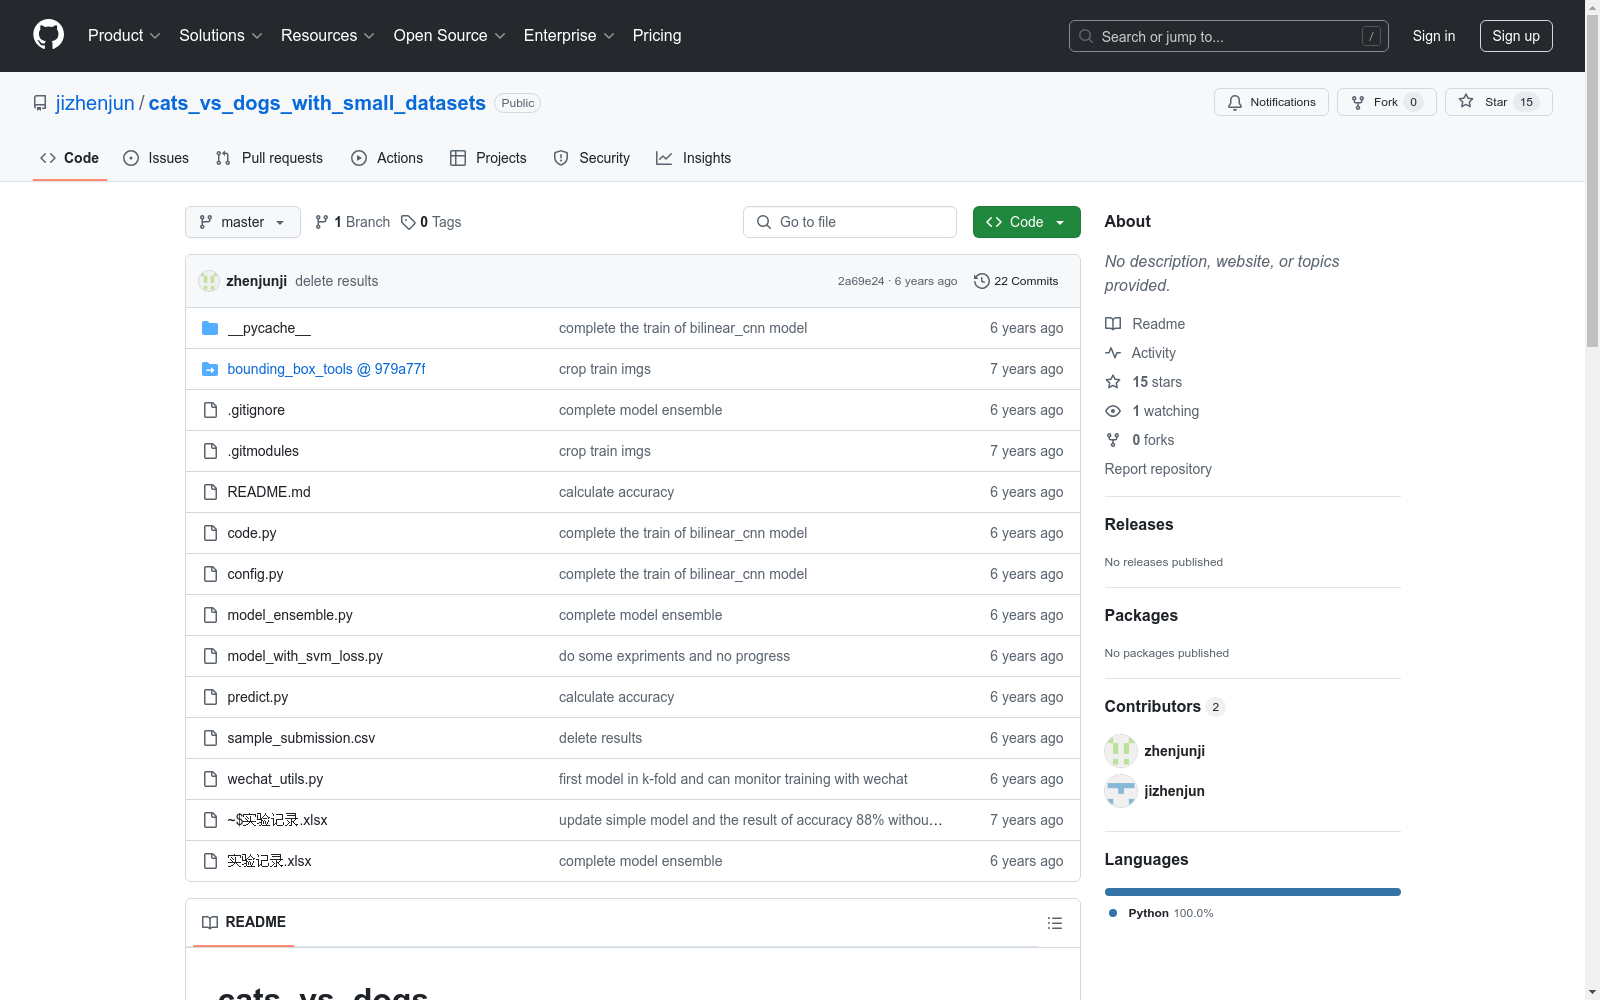The height and width of the screenshot is (1000, 1600).
Task: Open the master branch dropdown
Action: point(243,222)
